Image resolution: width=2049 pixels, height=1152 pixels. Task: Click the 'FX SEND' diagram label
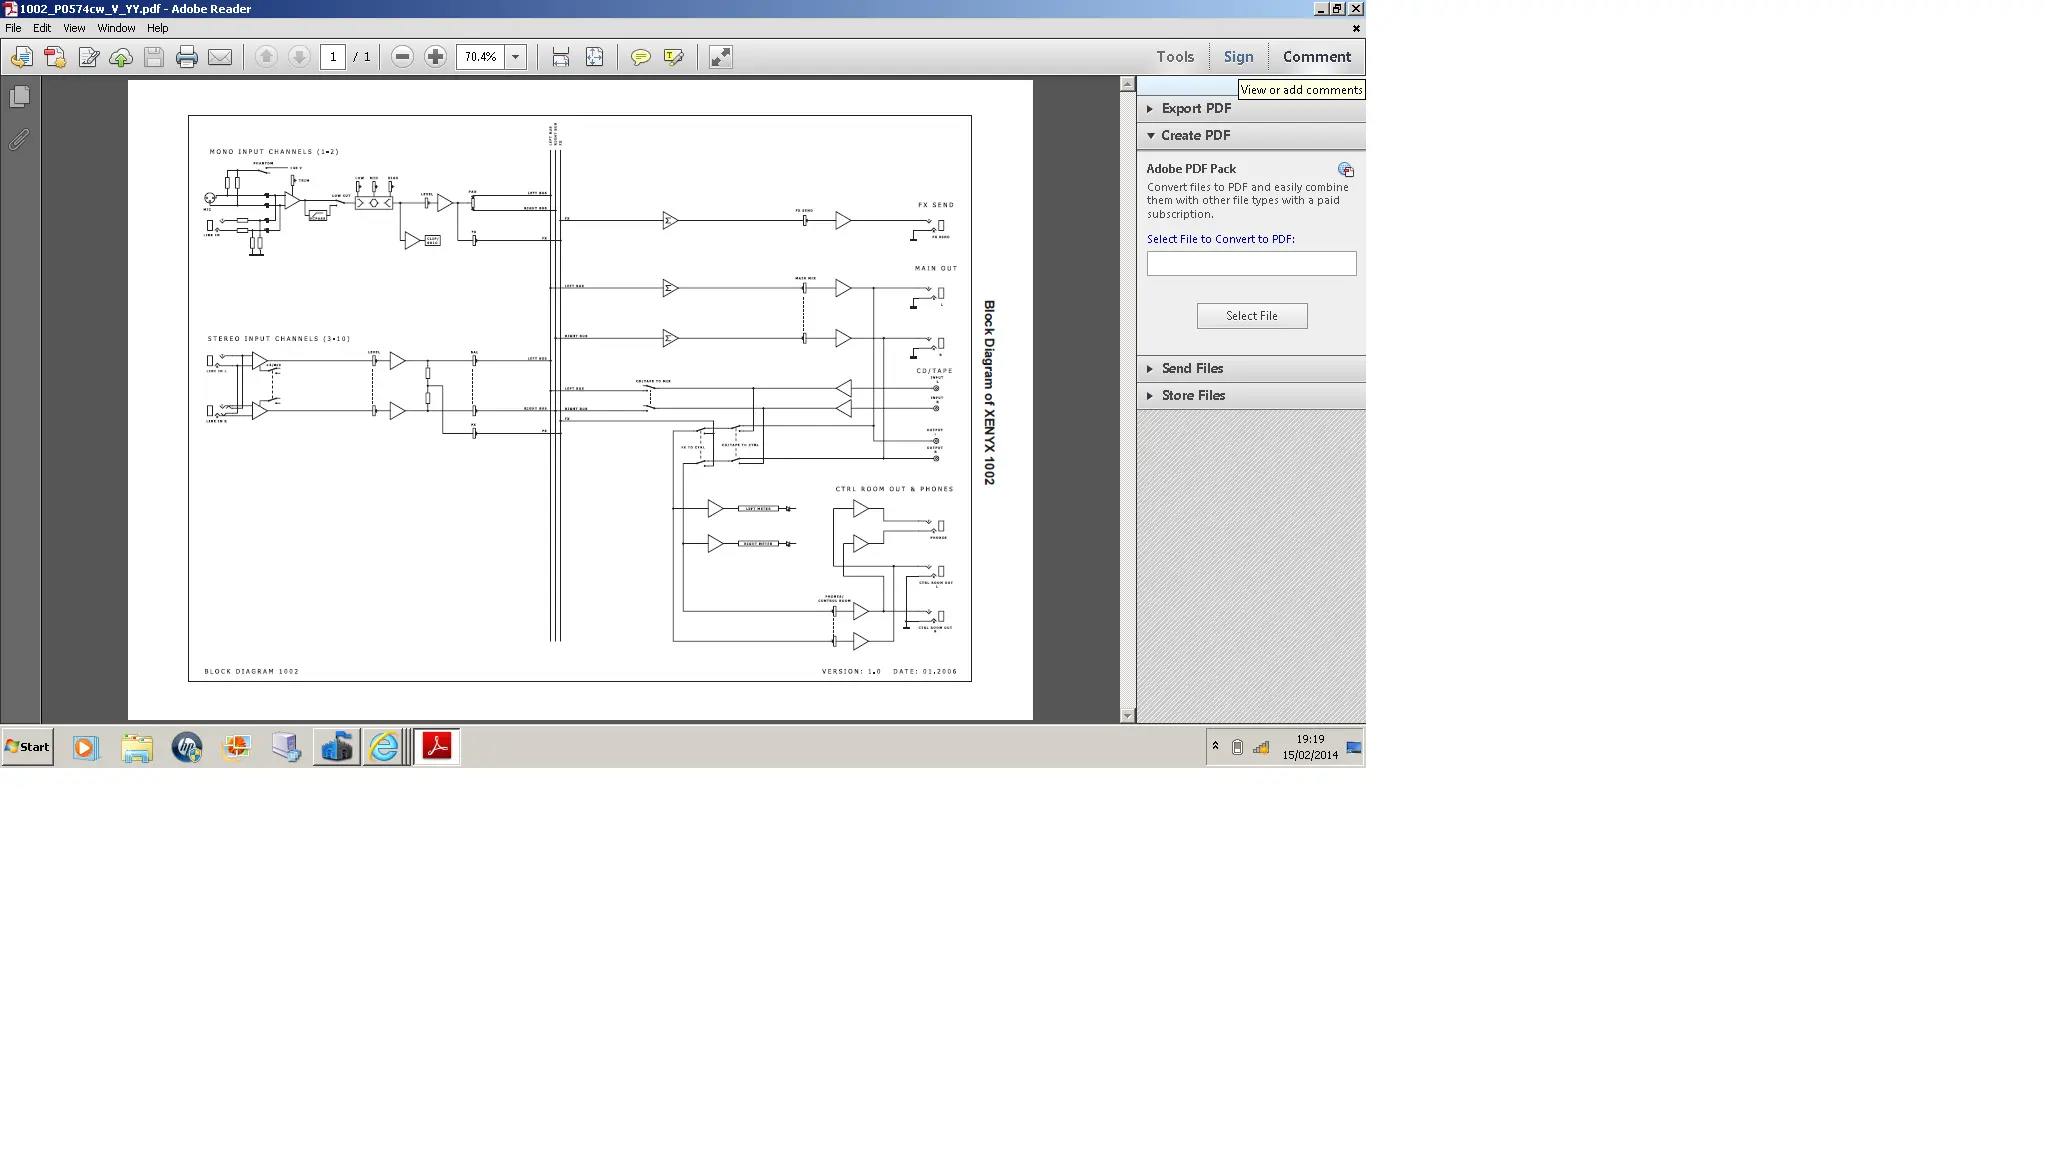tap(936, 205)
